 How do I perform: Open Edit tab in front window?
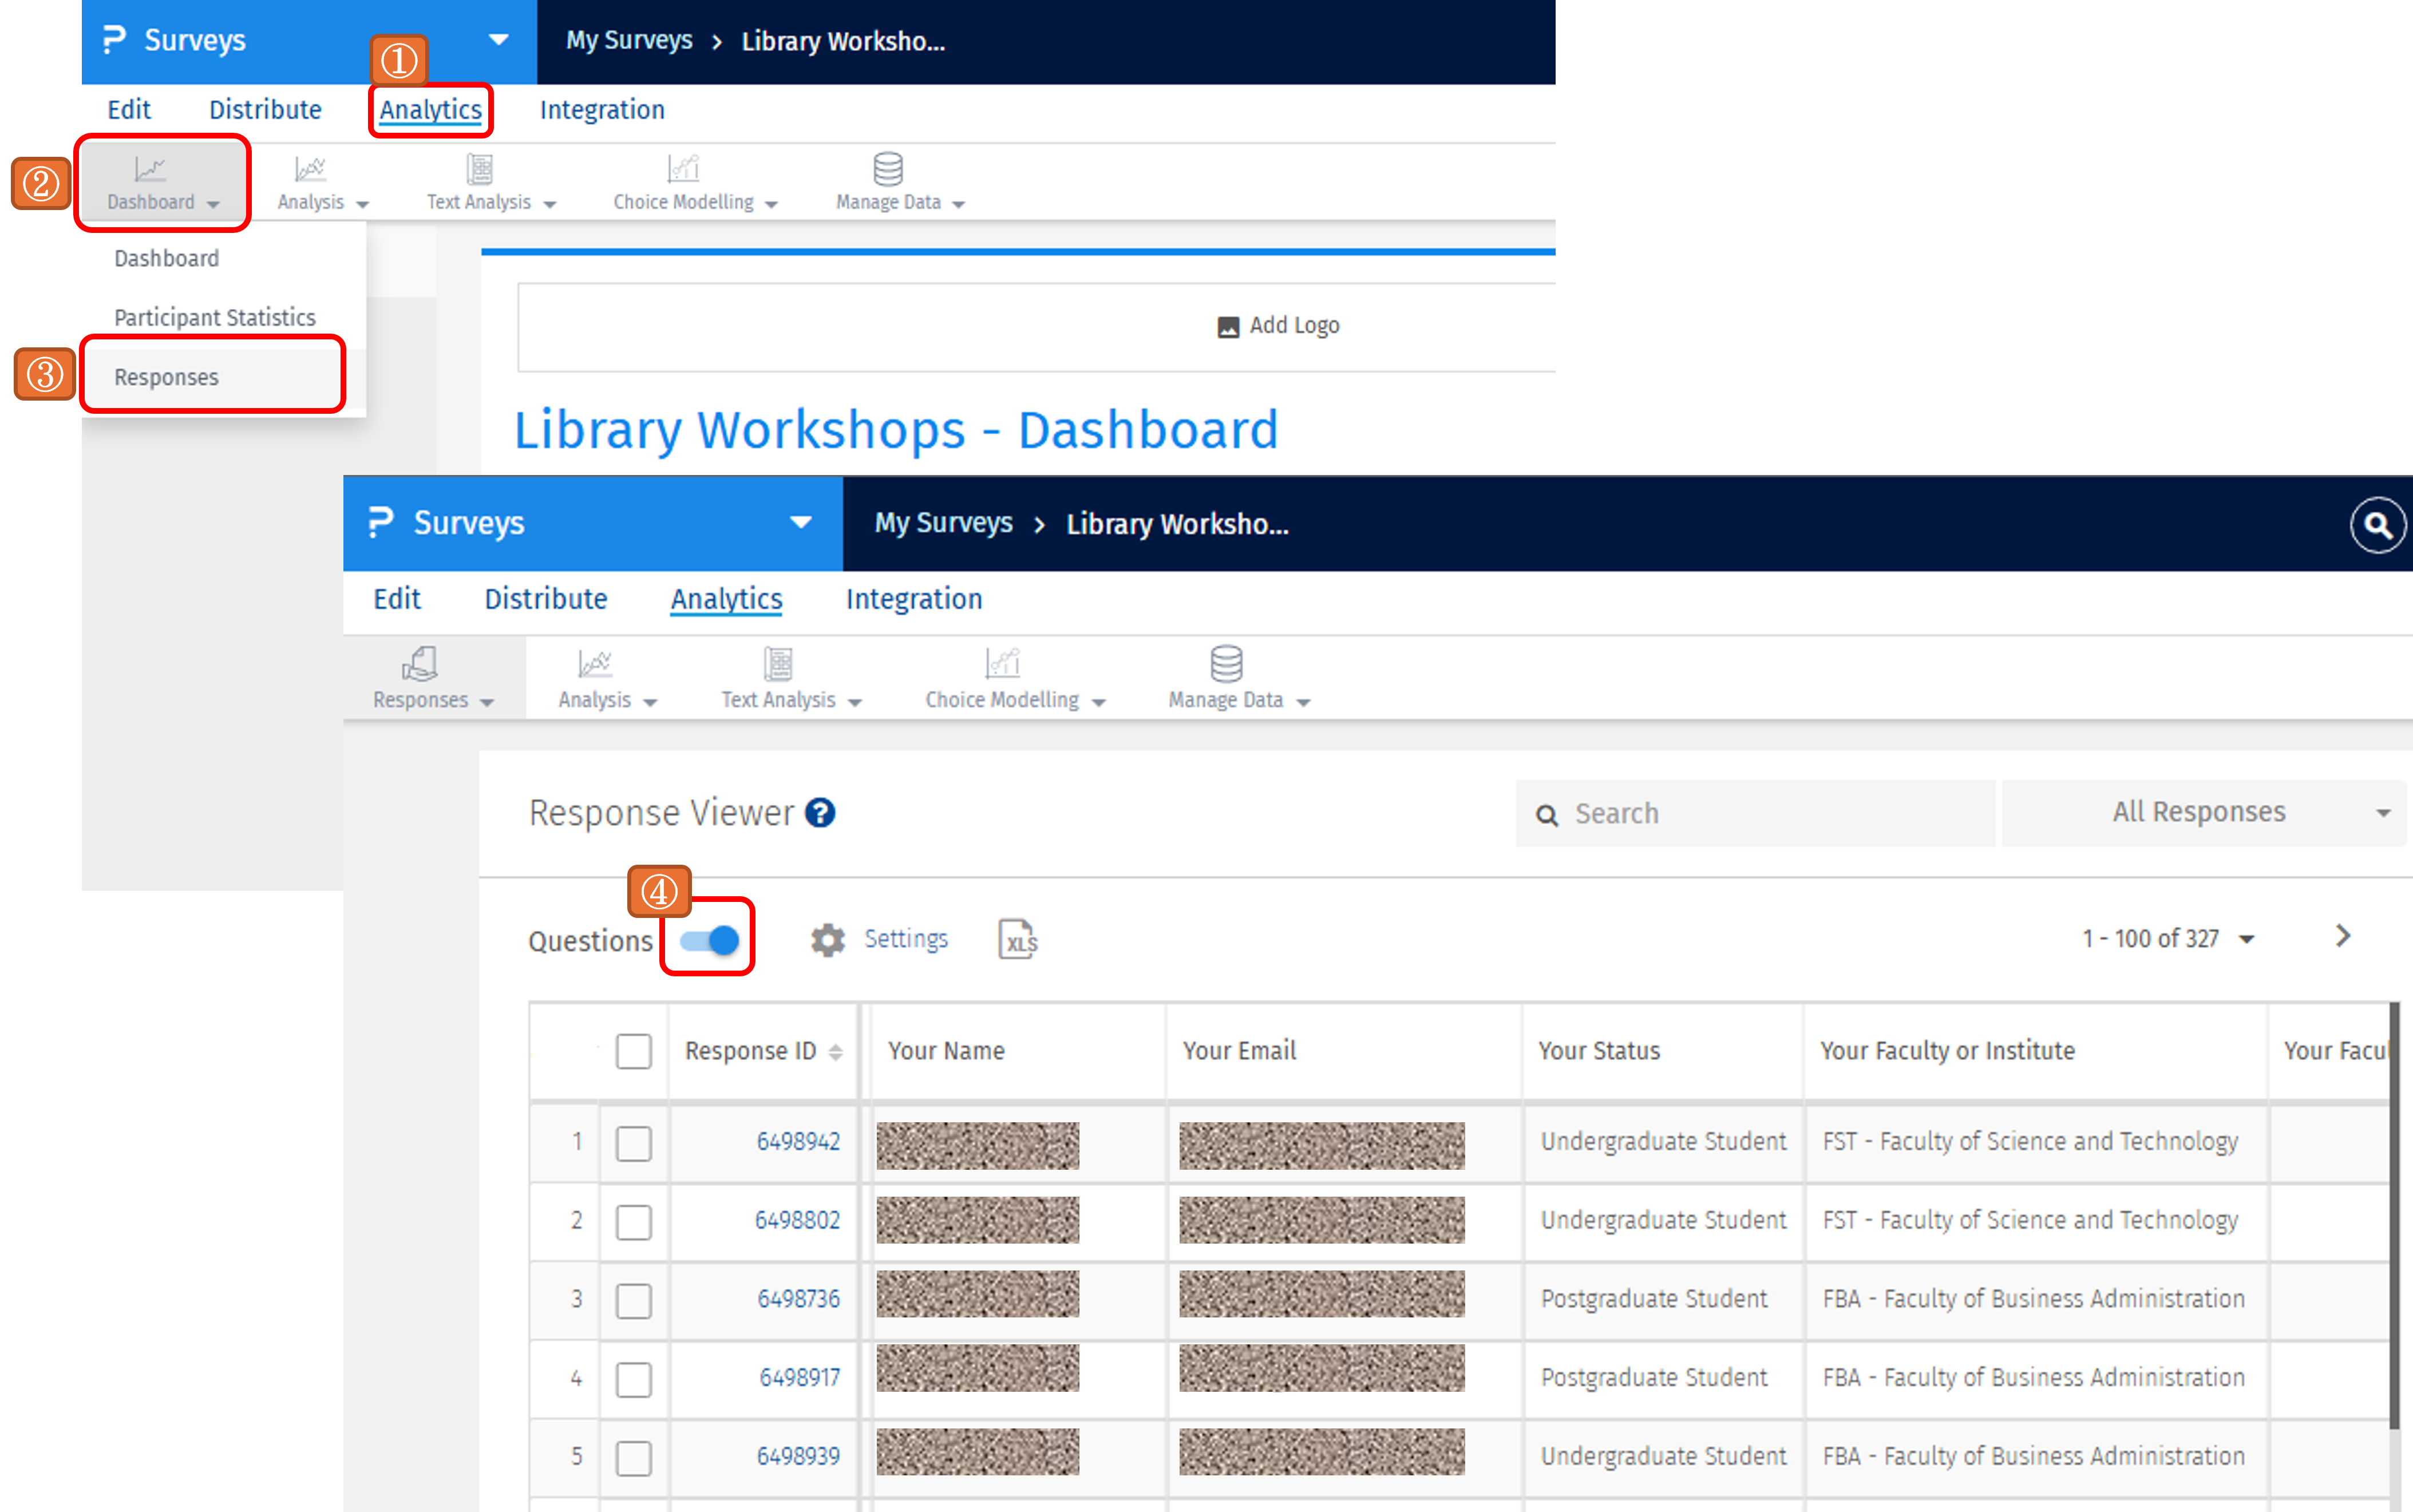pyautogui.click(x=397, y=599)
